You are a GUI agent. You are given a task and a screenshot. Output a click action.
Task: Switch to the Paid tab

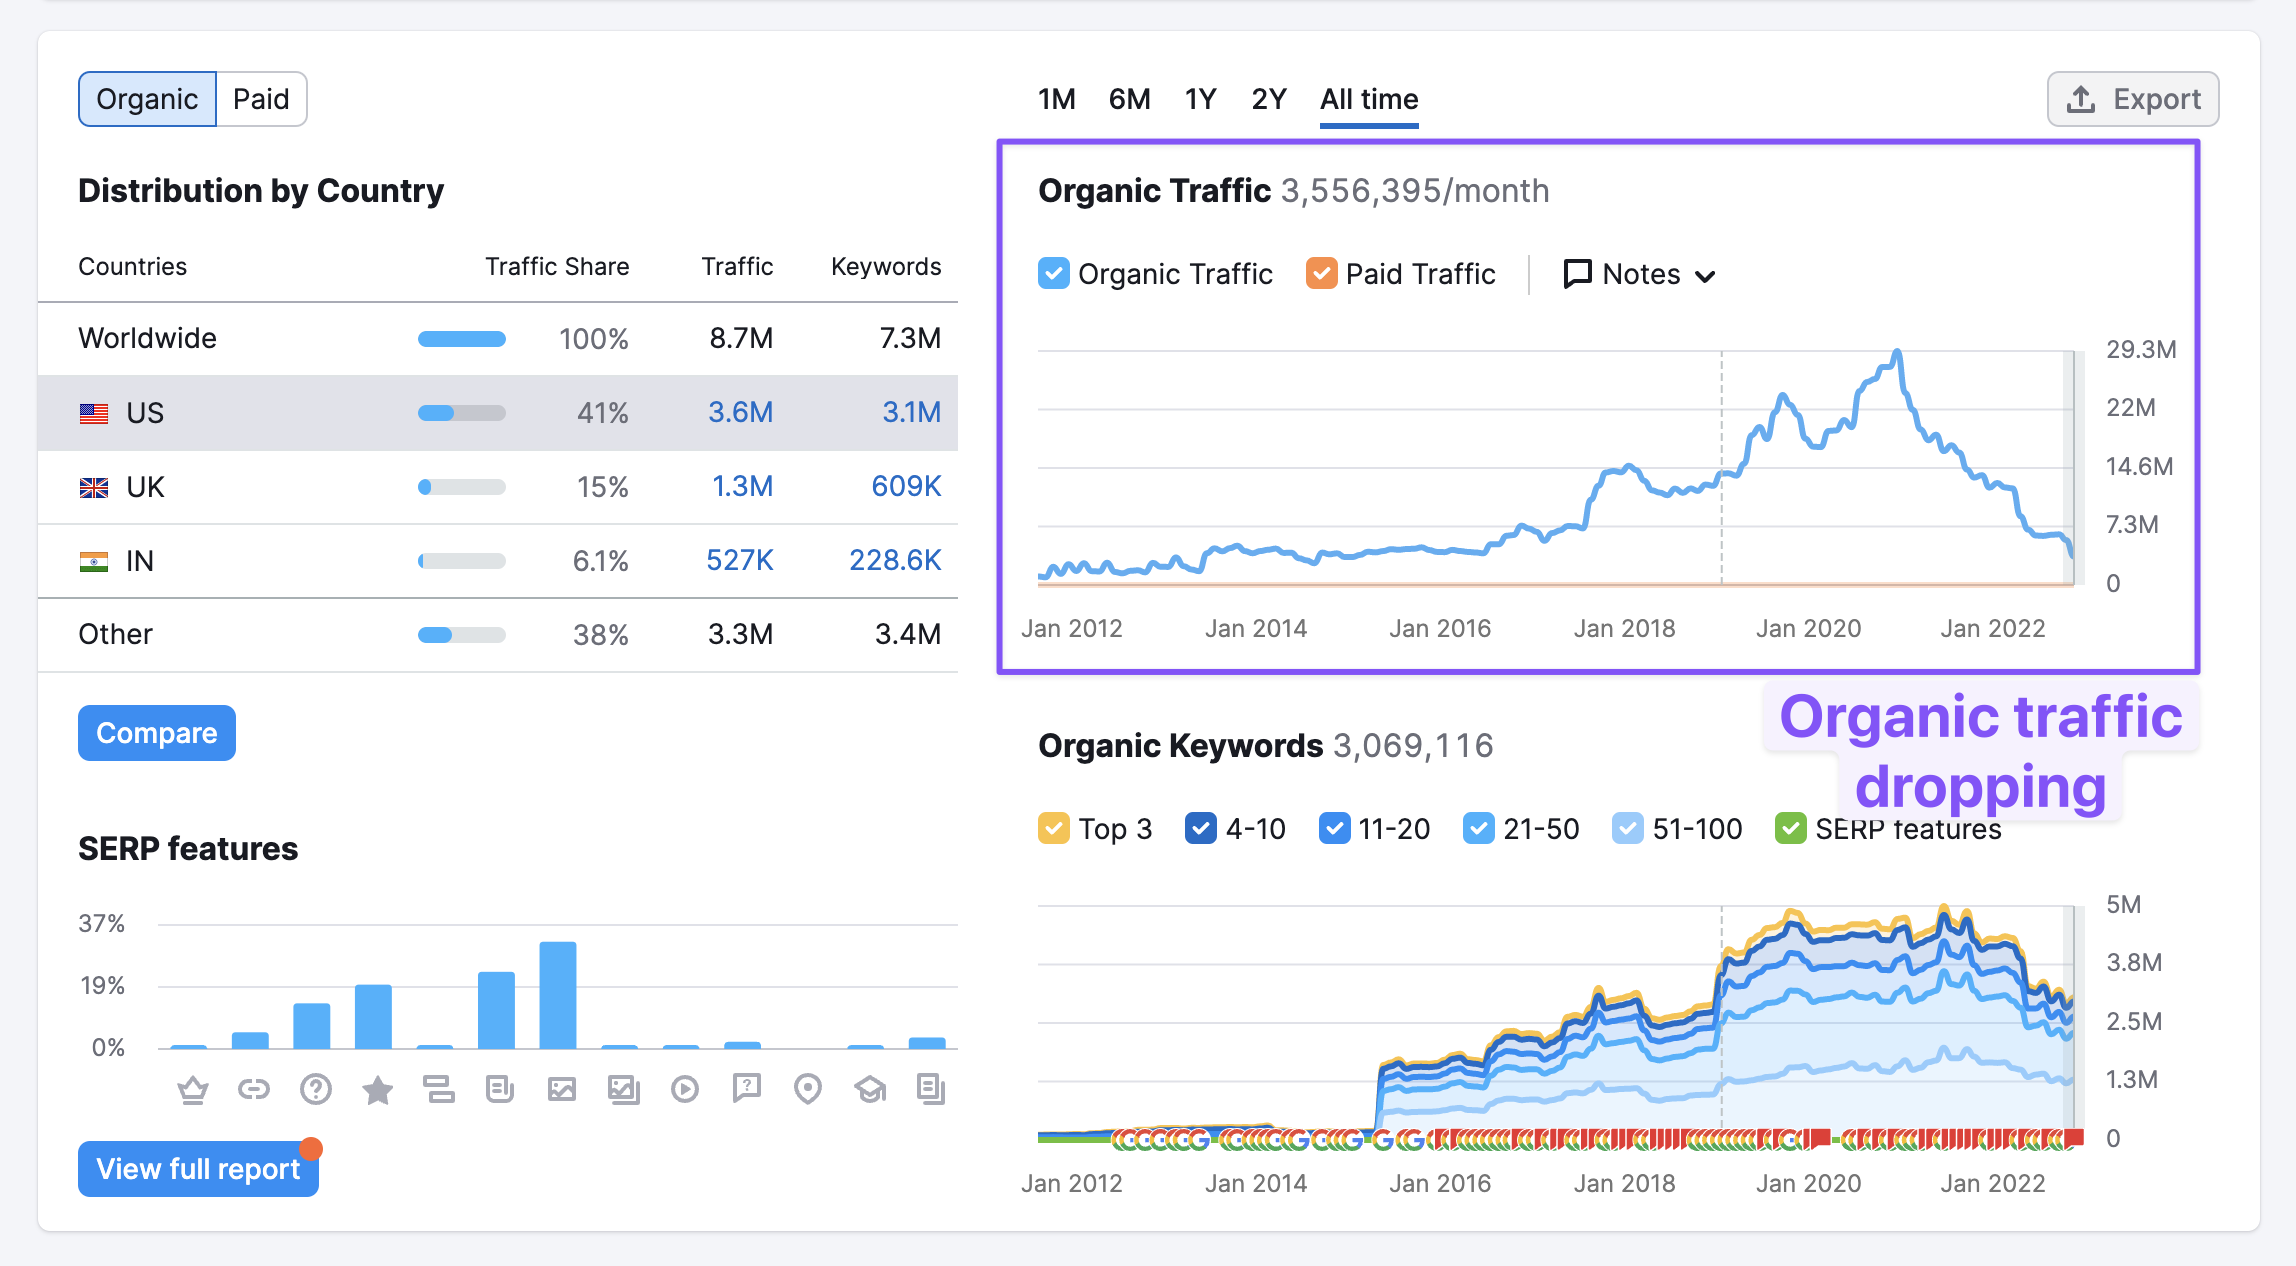click(x=260, y=98)
